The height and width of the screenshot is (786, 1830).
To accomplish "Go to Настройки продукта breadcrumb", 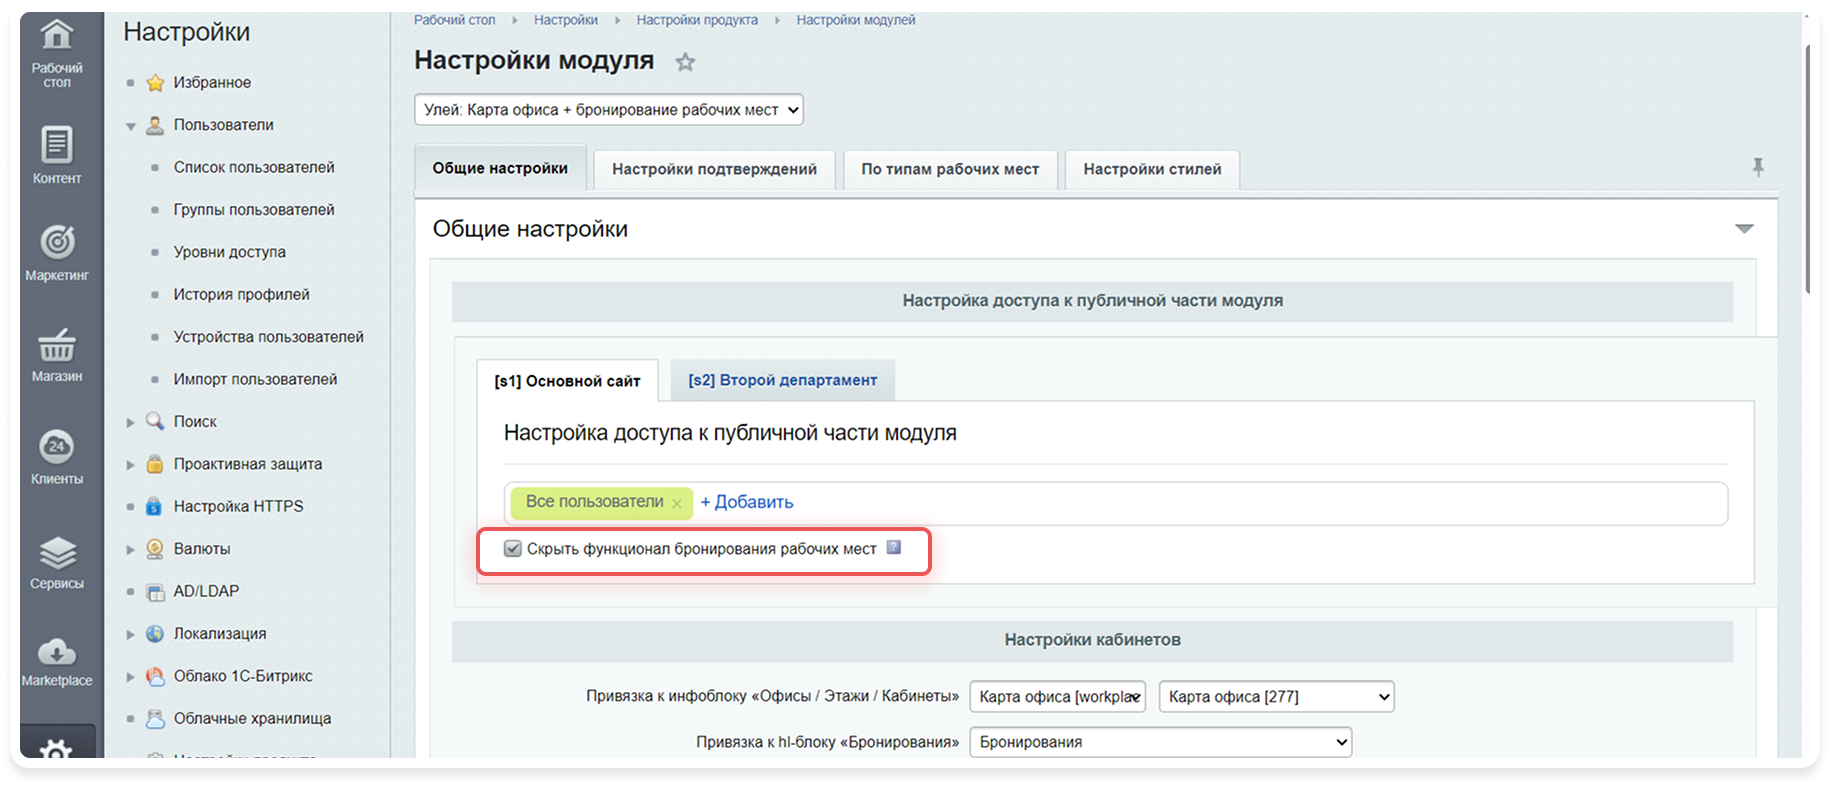I will pyautogui.click(x=697, y=20).
